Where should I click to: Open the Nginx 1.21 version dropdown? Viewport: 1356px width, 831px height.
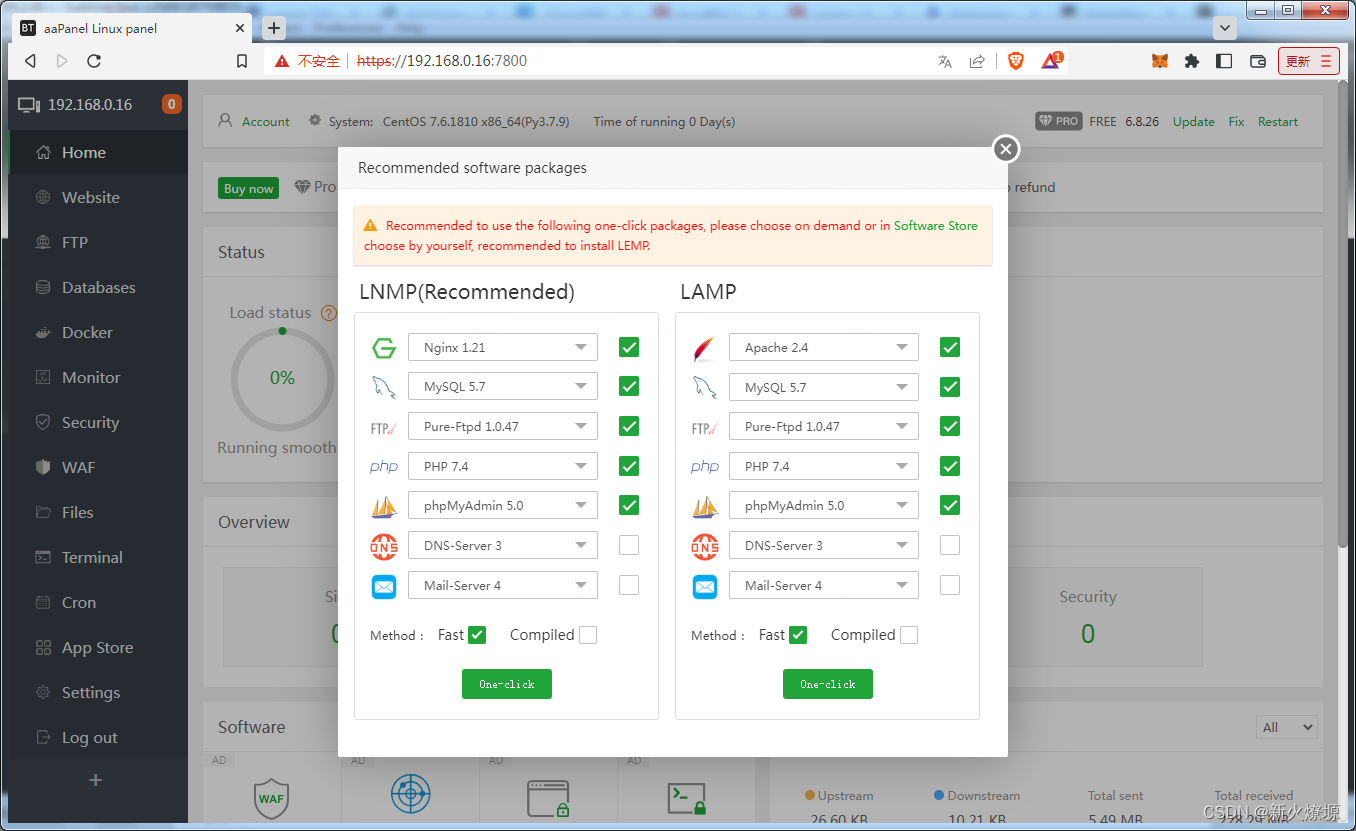click(x=503, y=347)
